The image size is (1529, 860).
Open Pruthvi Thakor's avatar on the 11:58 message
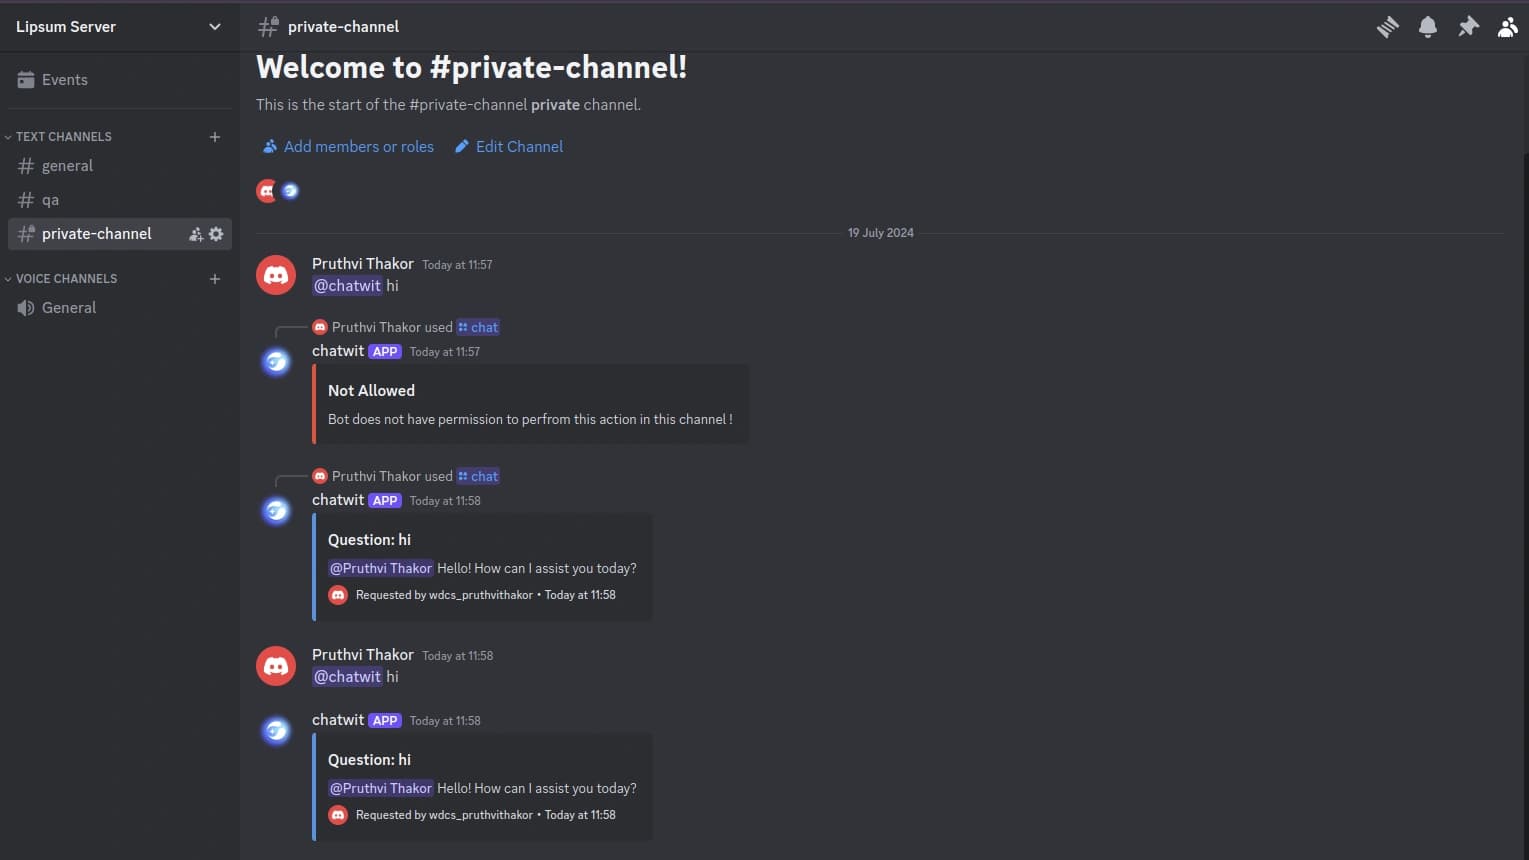(x=276, y=666)
